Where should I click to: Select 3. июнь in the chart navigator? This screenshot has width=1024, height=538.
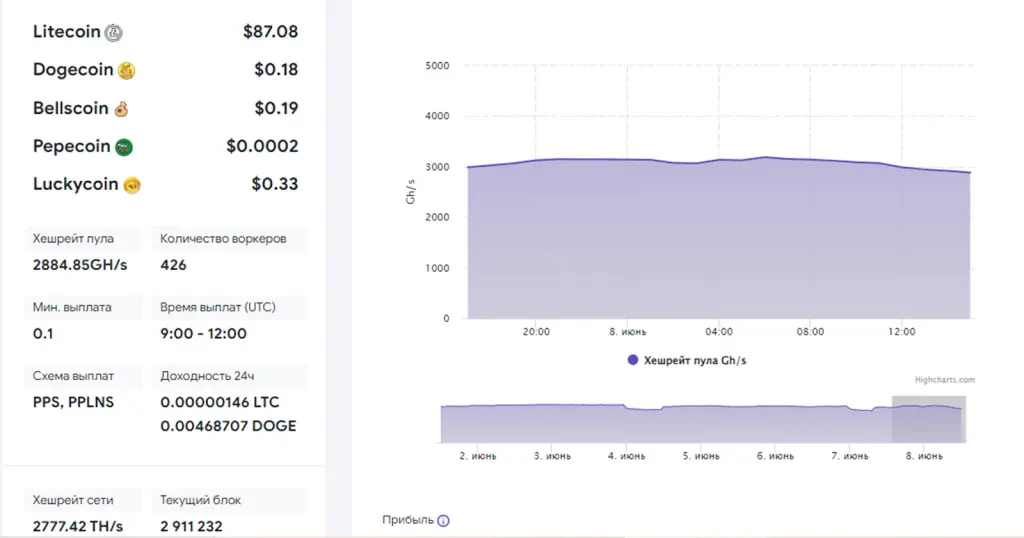552,456
